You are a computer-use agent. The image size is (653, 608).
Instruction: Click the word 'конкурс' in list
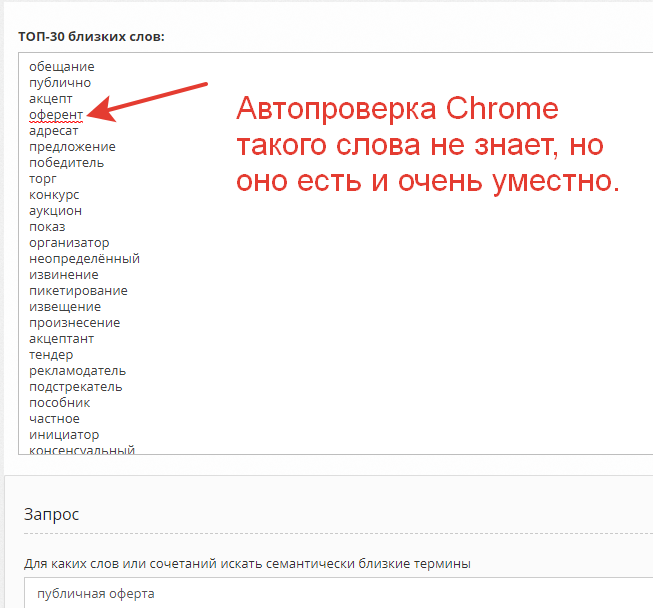(x=54, y=195)
